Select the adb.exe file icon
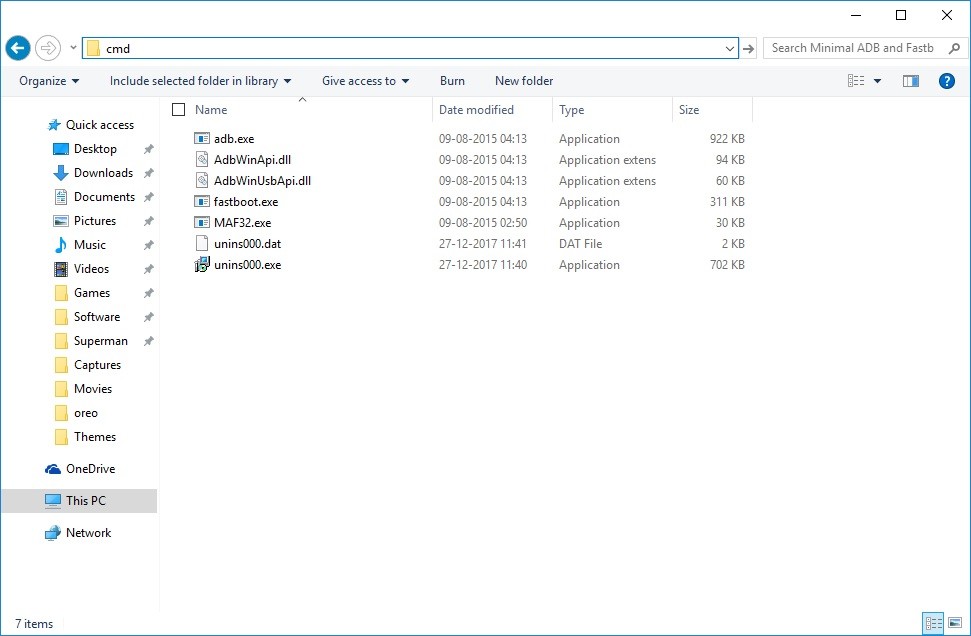 [x=202, y=139]
